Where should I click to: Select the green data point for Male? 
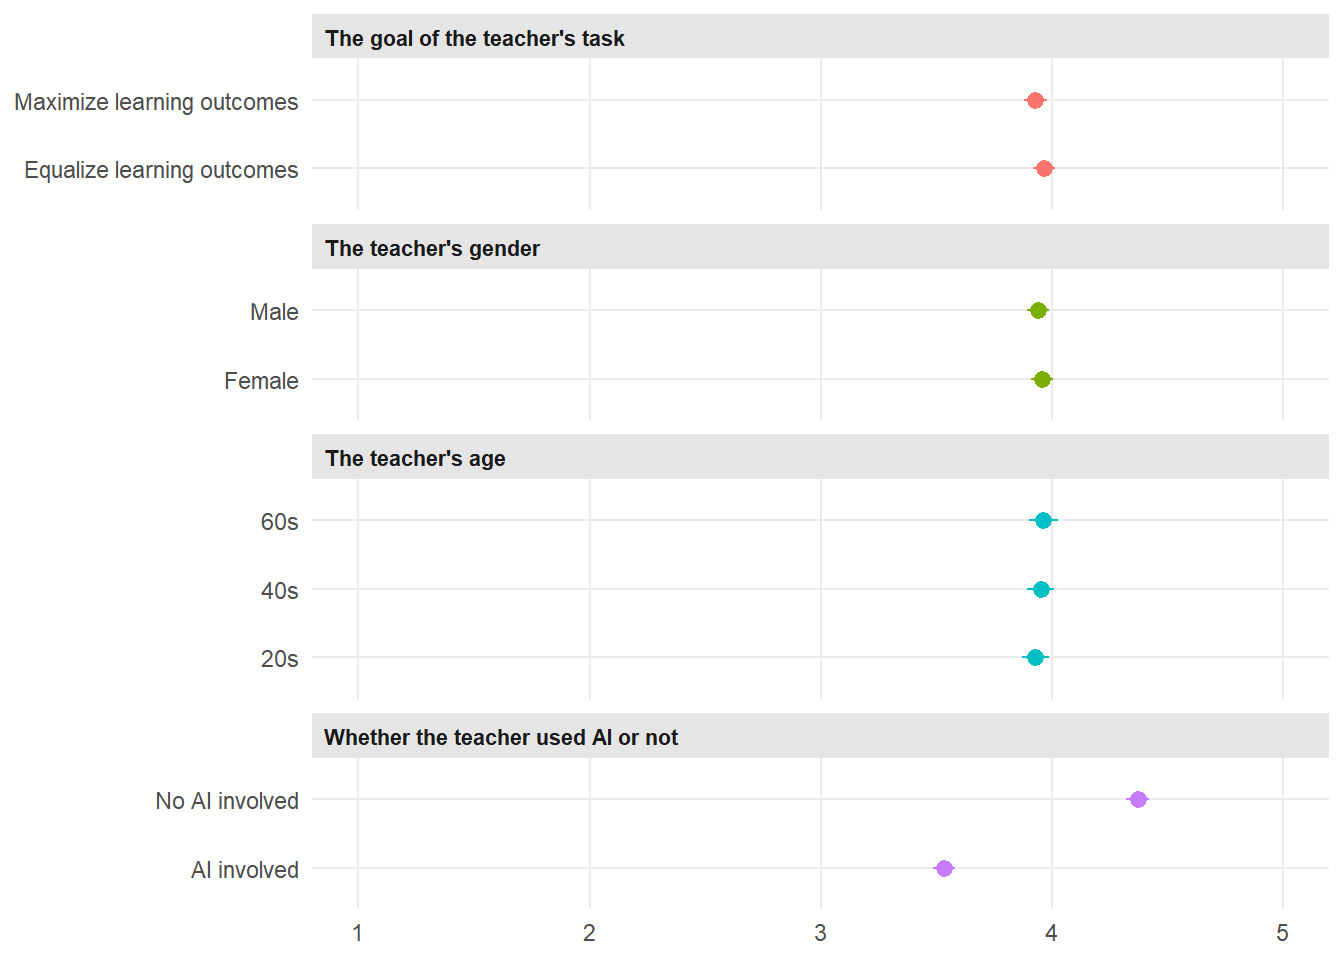tap(1038, 311)
